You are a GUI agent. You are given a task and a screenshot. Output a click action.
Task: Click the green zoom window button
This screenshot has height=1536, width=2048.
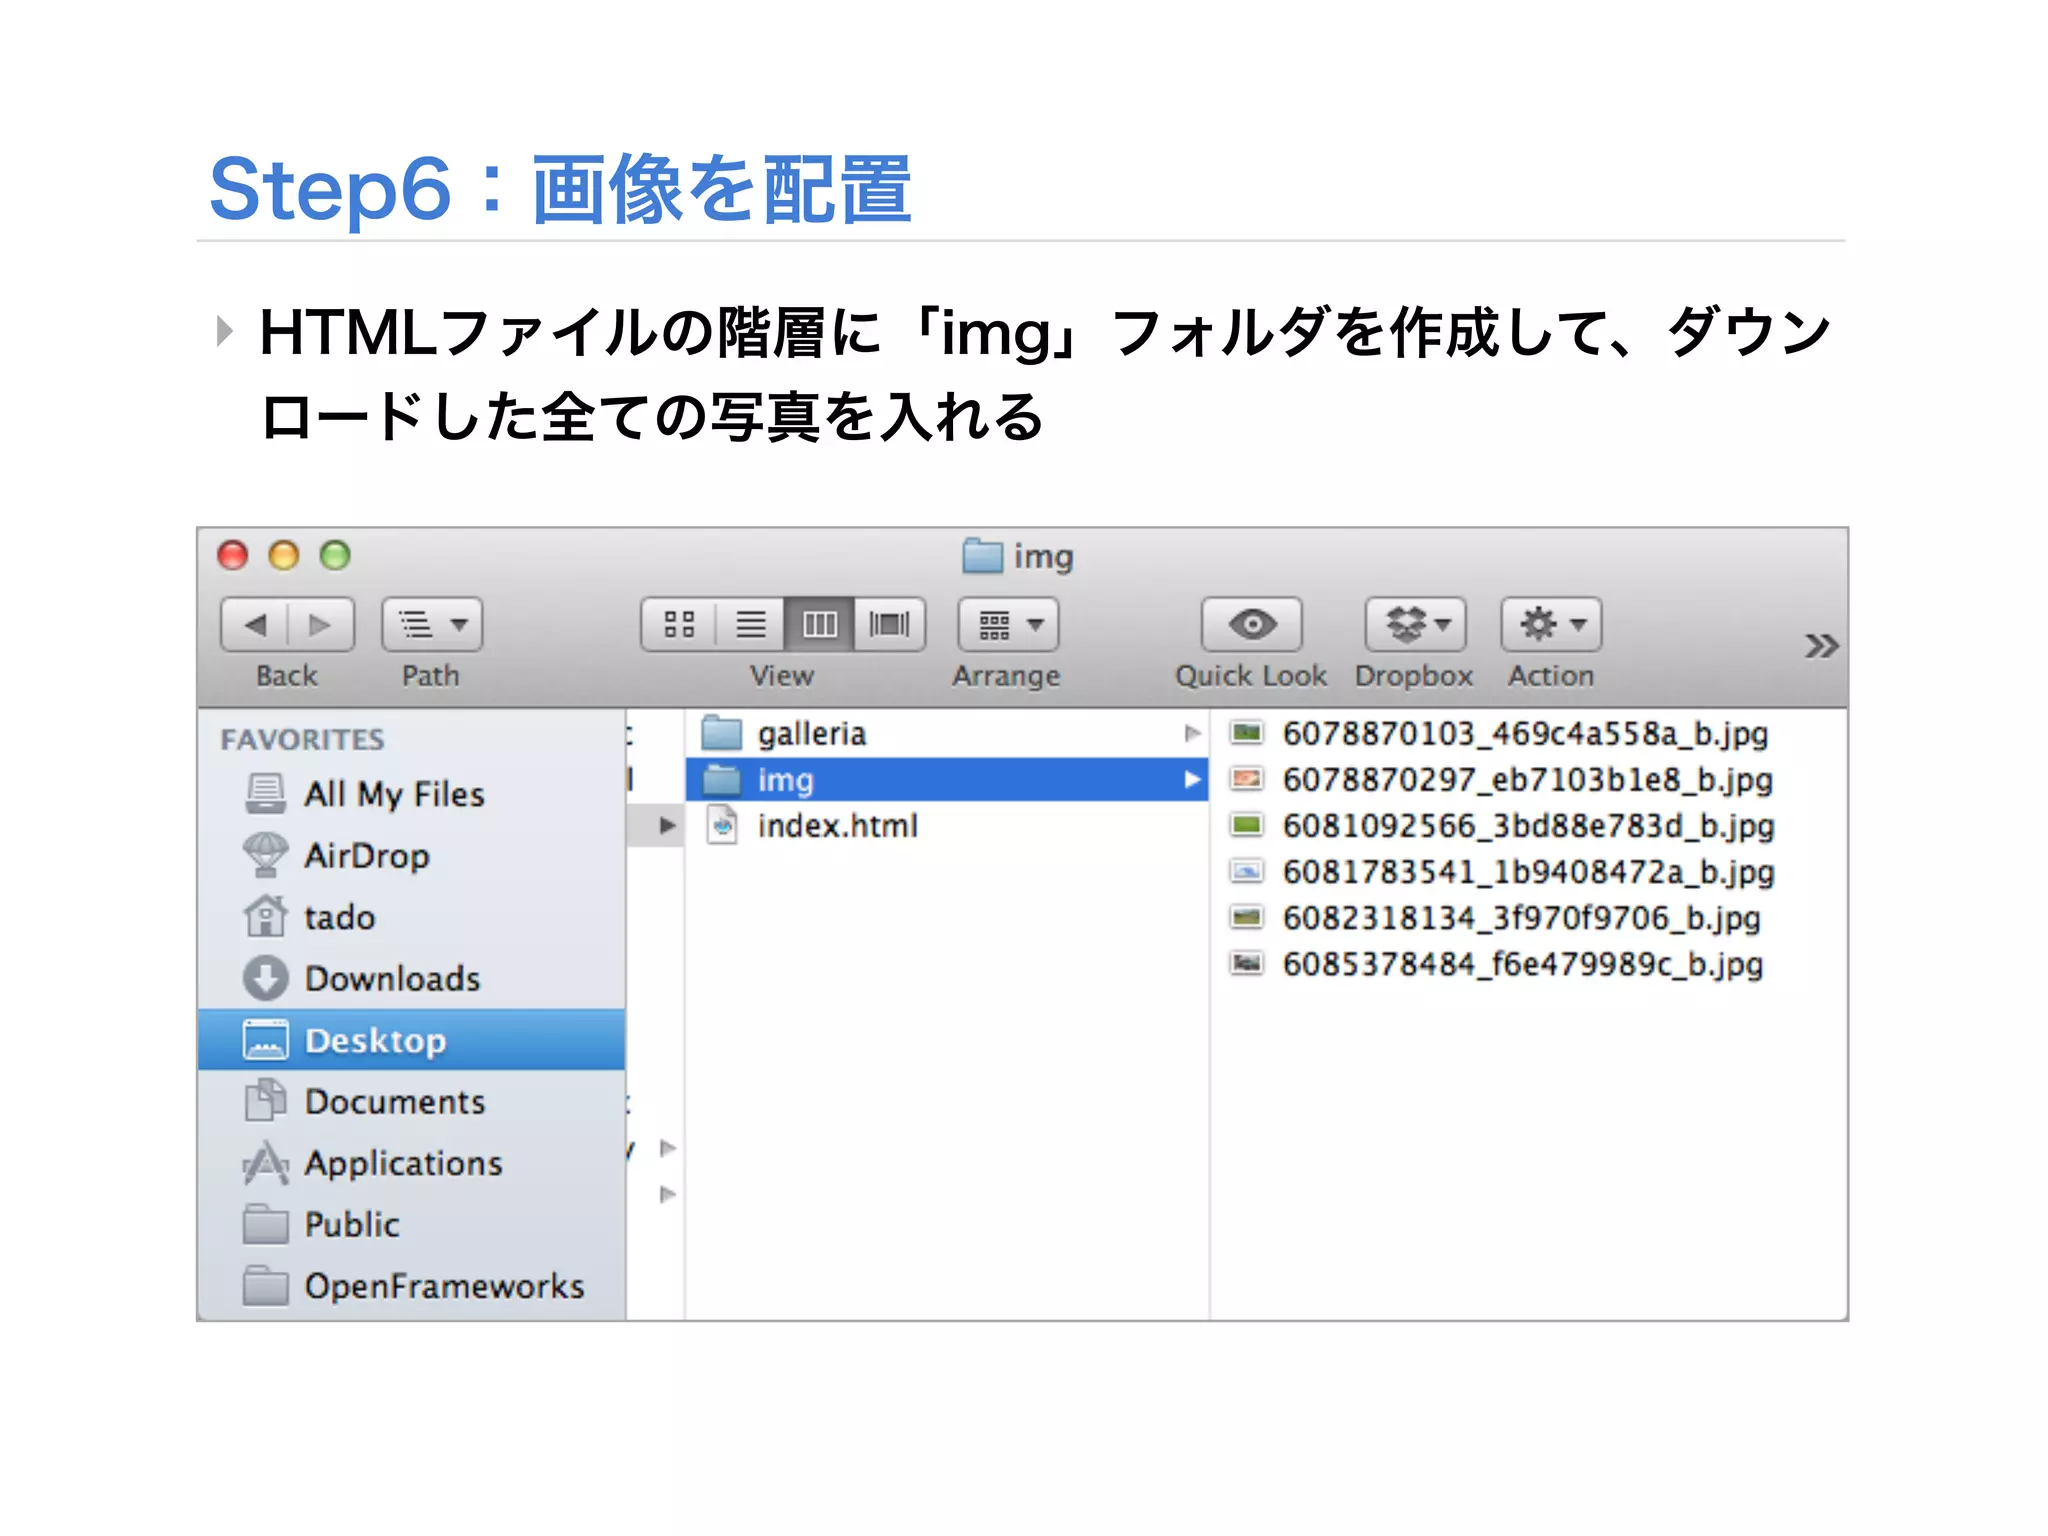tap(335, 555)
